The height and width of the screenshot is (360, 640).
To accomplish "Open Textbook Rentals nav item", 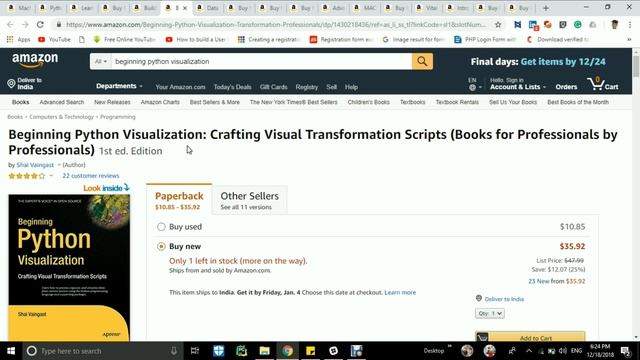I will tap(457, 102).
